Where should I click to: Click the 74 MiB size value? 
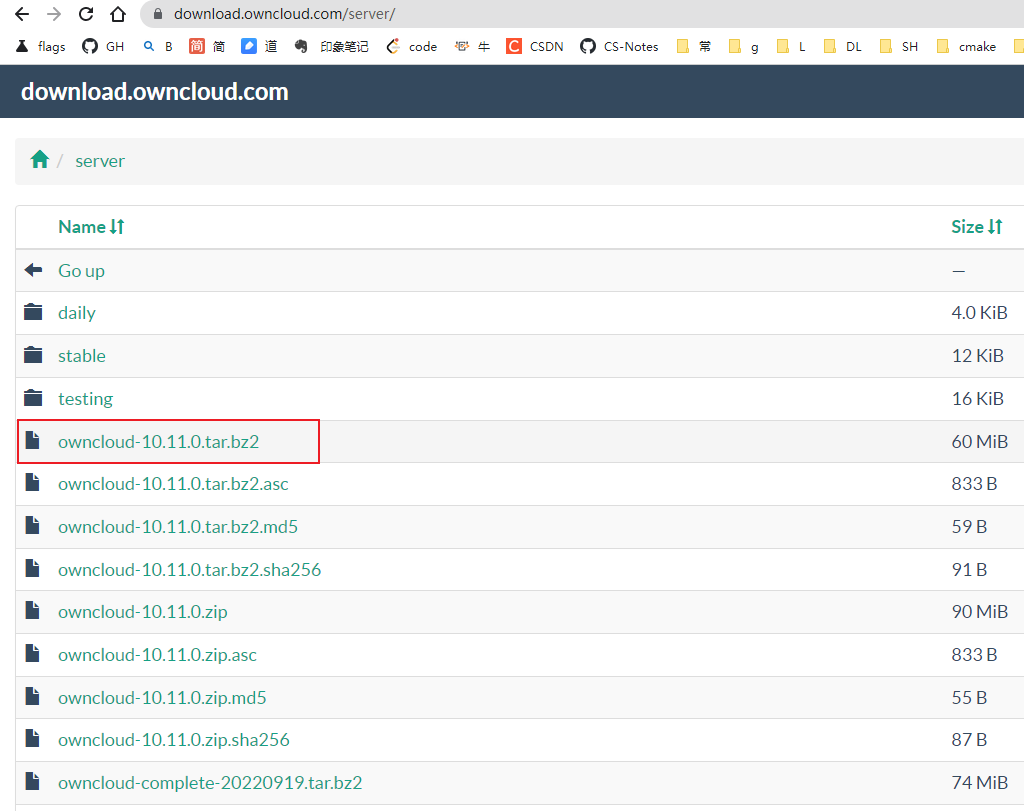(x=980, y=782)
